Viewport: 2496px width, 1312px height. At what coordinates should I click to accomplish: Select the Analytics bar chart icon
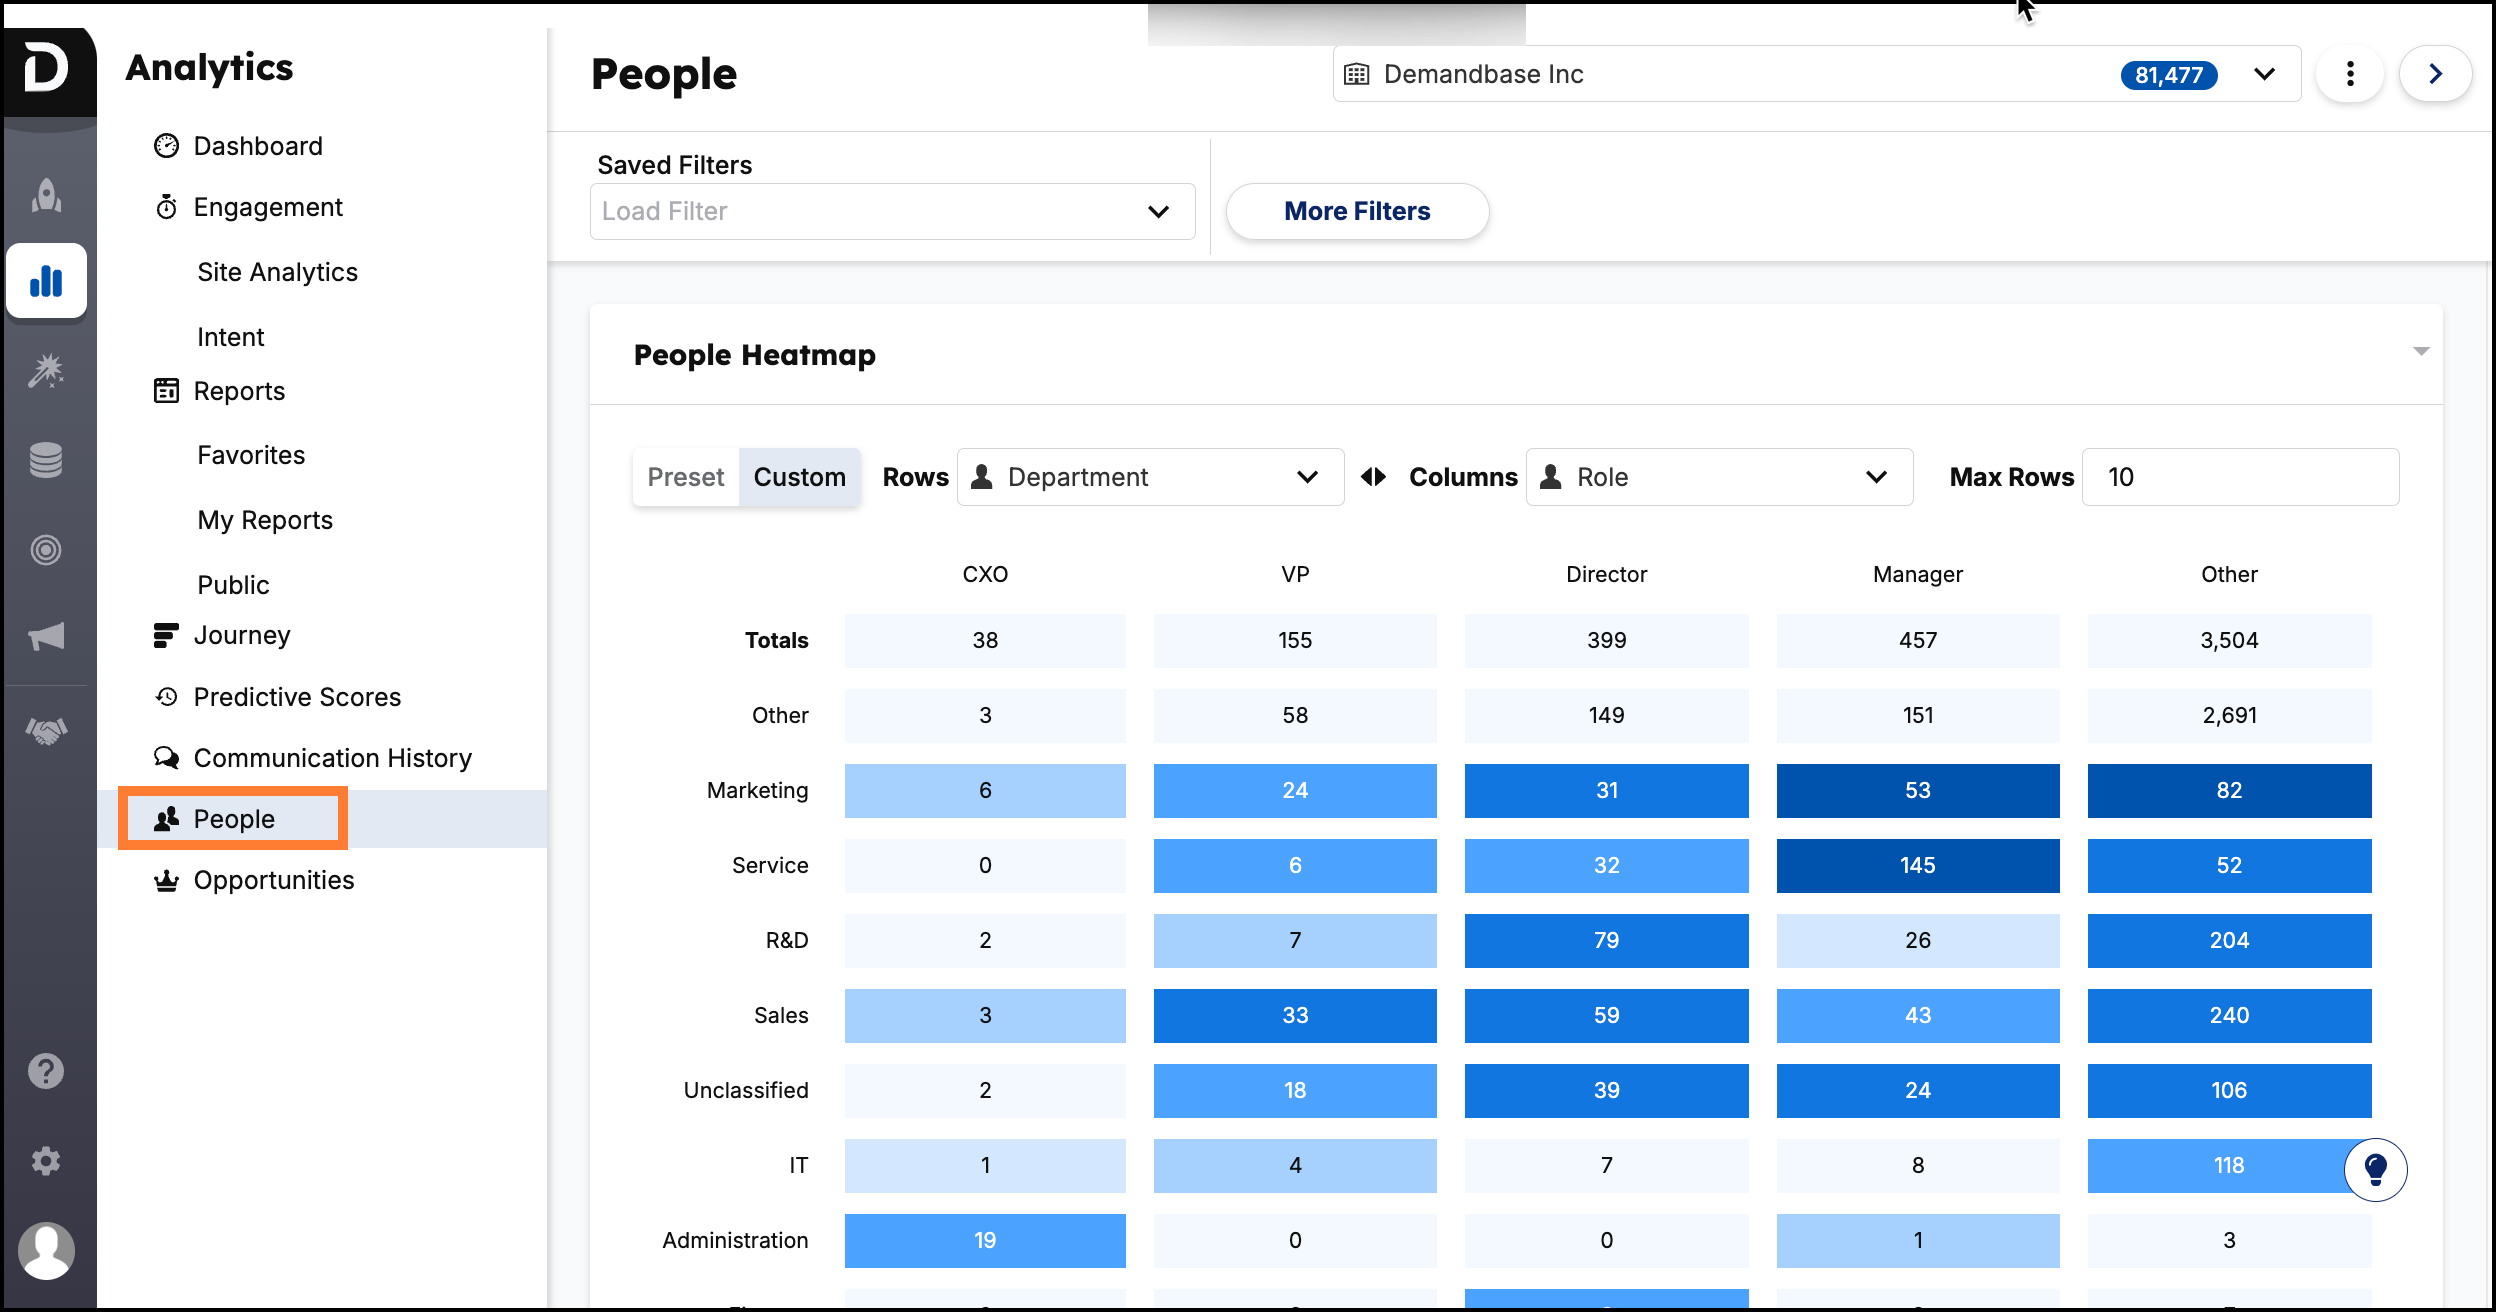tap(46, 281)
